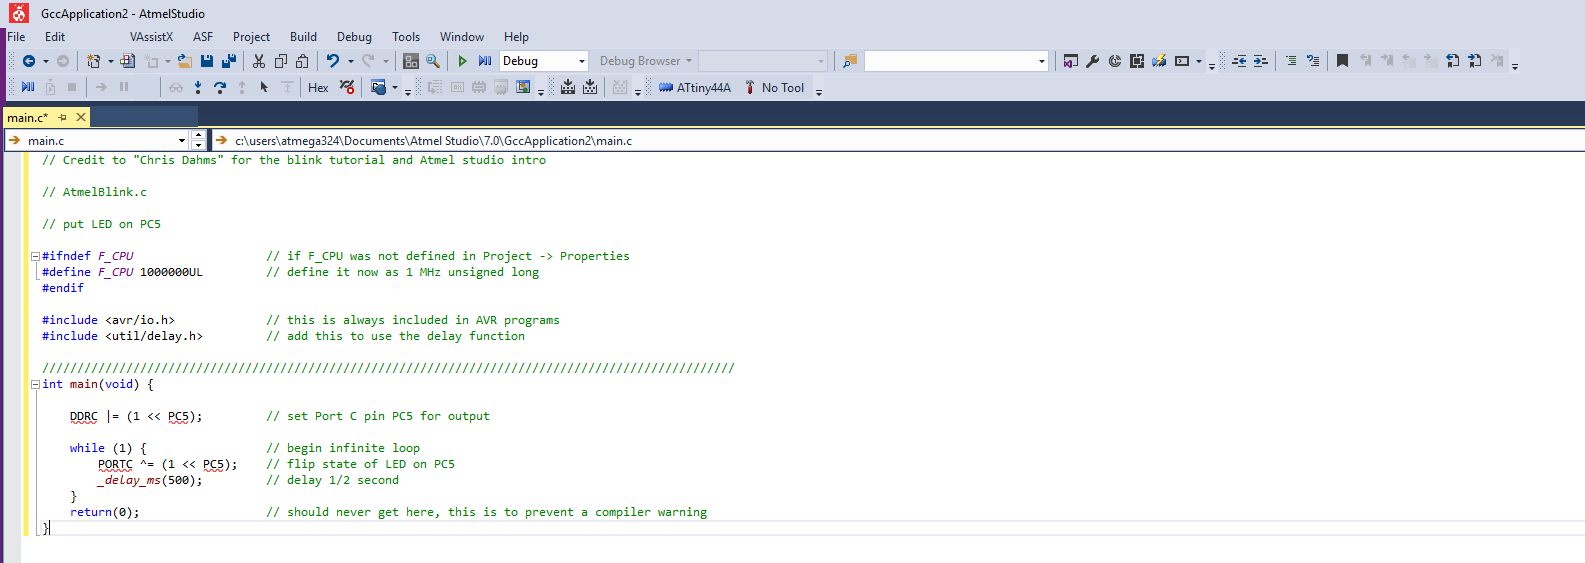Toggle Hex display button
The height and width of the screenshot is (563, 1585).
click(x=318, y=88)
